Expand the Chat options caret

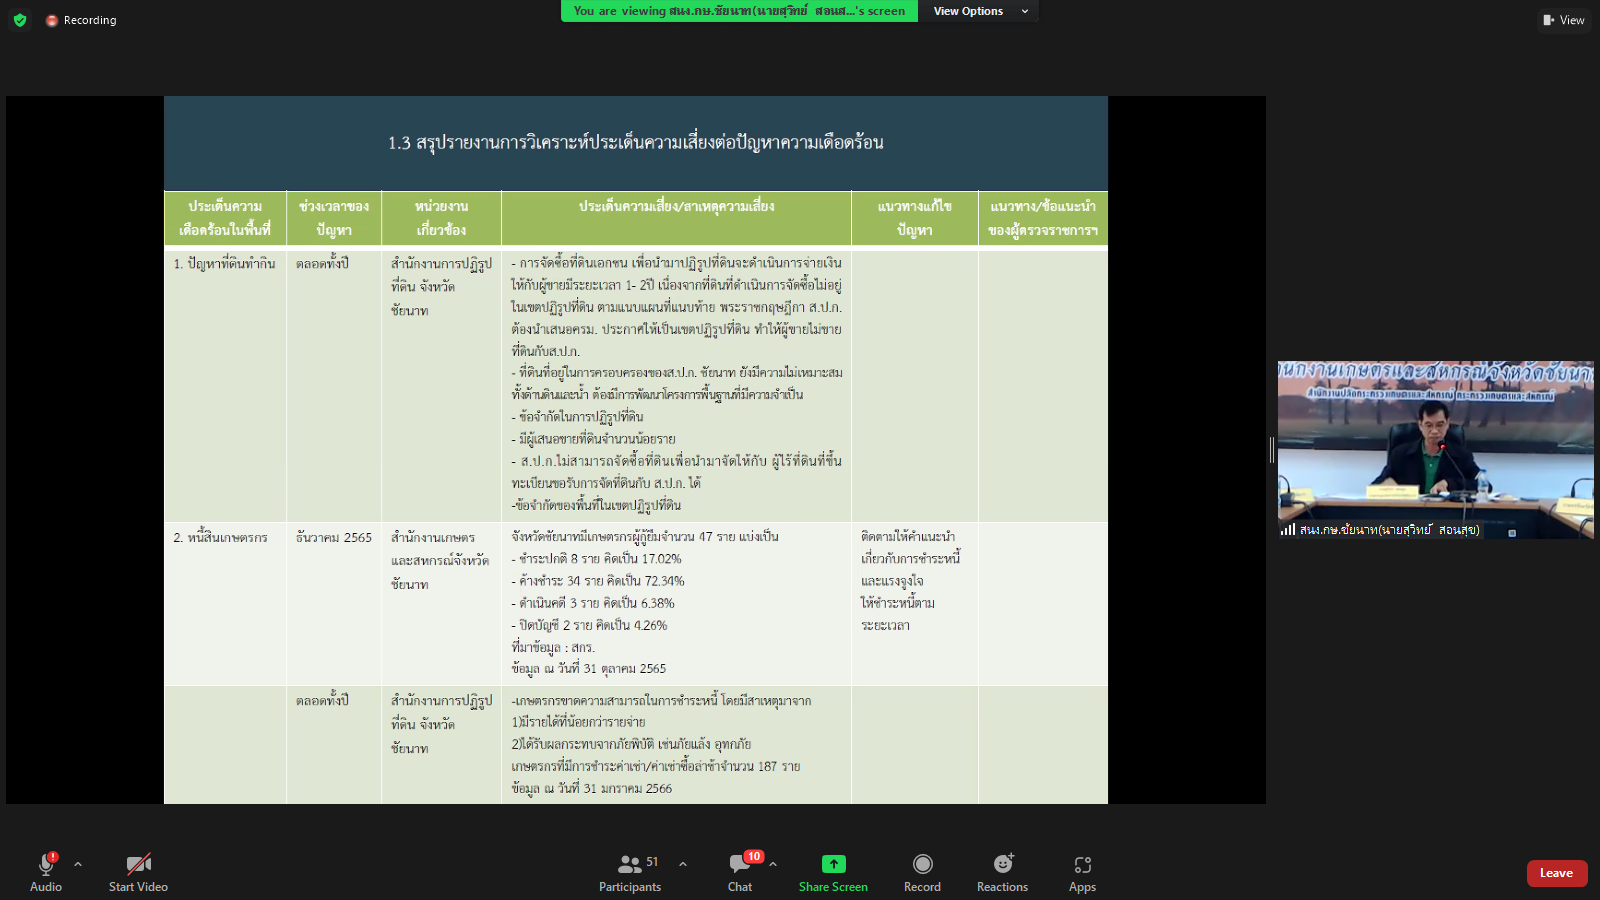coord(773,864)
